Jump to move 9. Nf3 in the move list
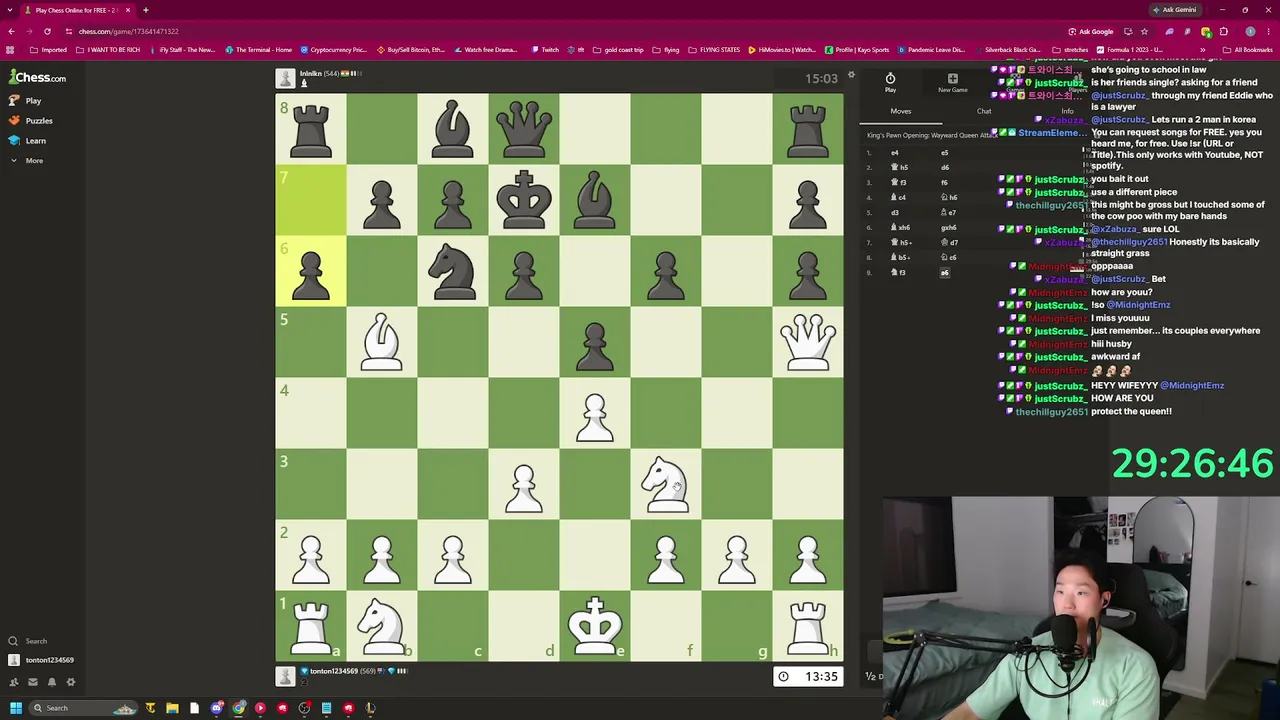Viewport: 1280px width, 720px height. point(899,273)
